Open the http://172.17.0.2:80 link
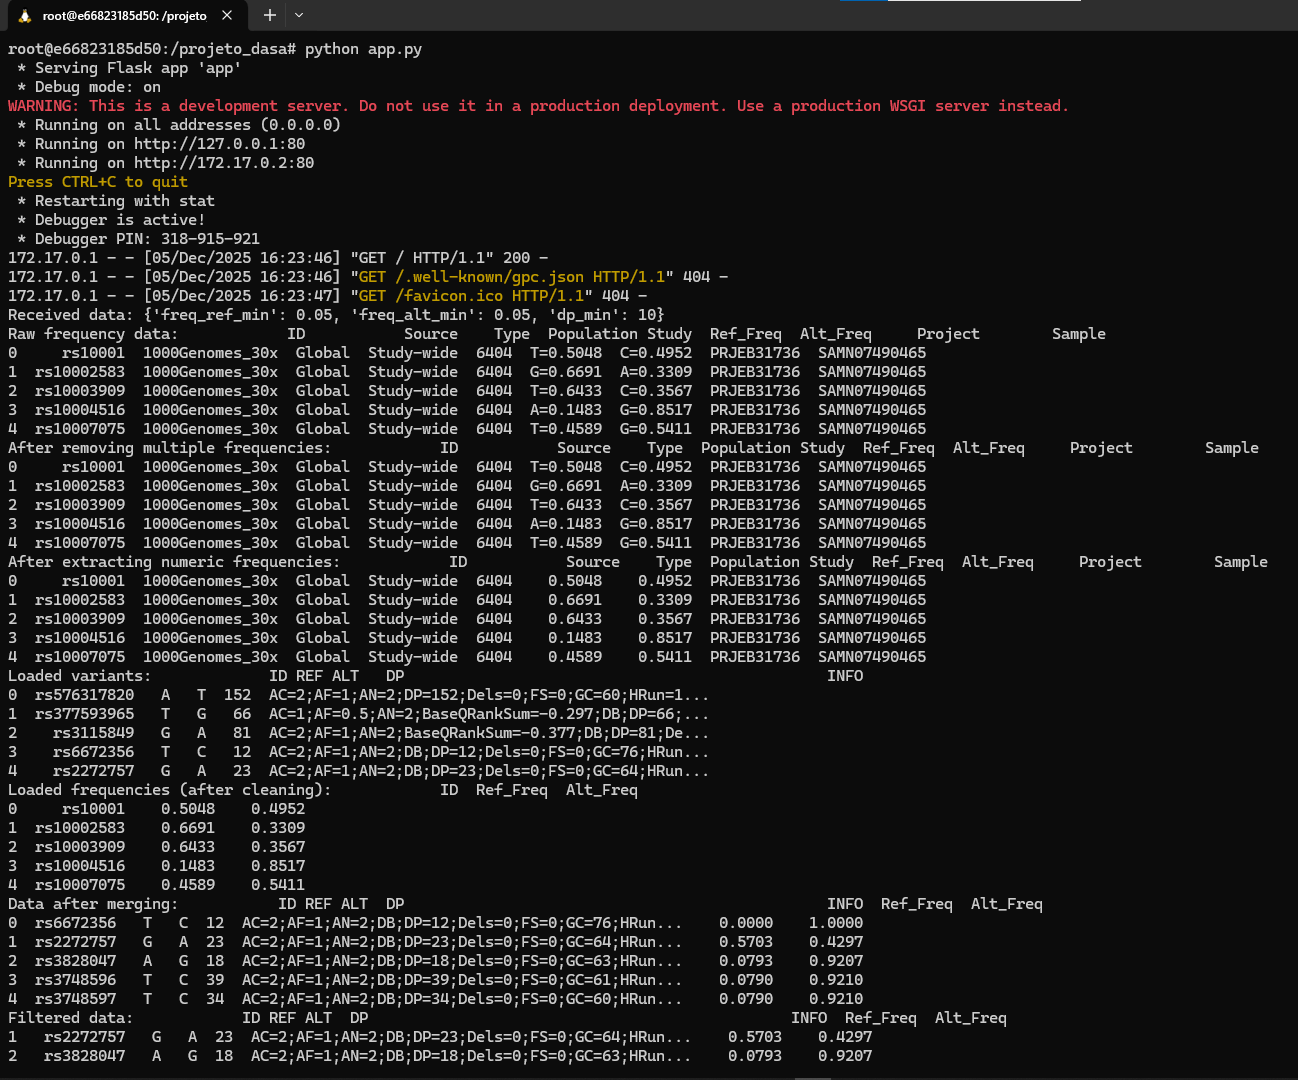Image resolution: width=1298 pixels, height=1080 pixels. point(223,163)
